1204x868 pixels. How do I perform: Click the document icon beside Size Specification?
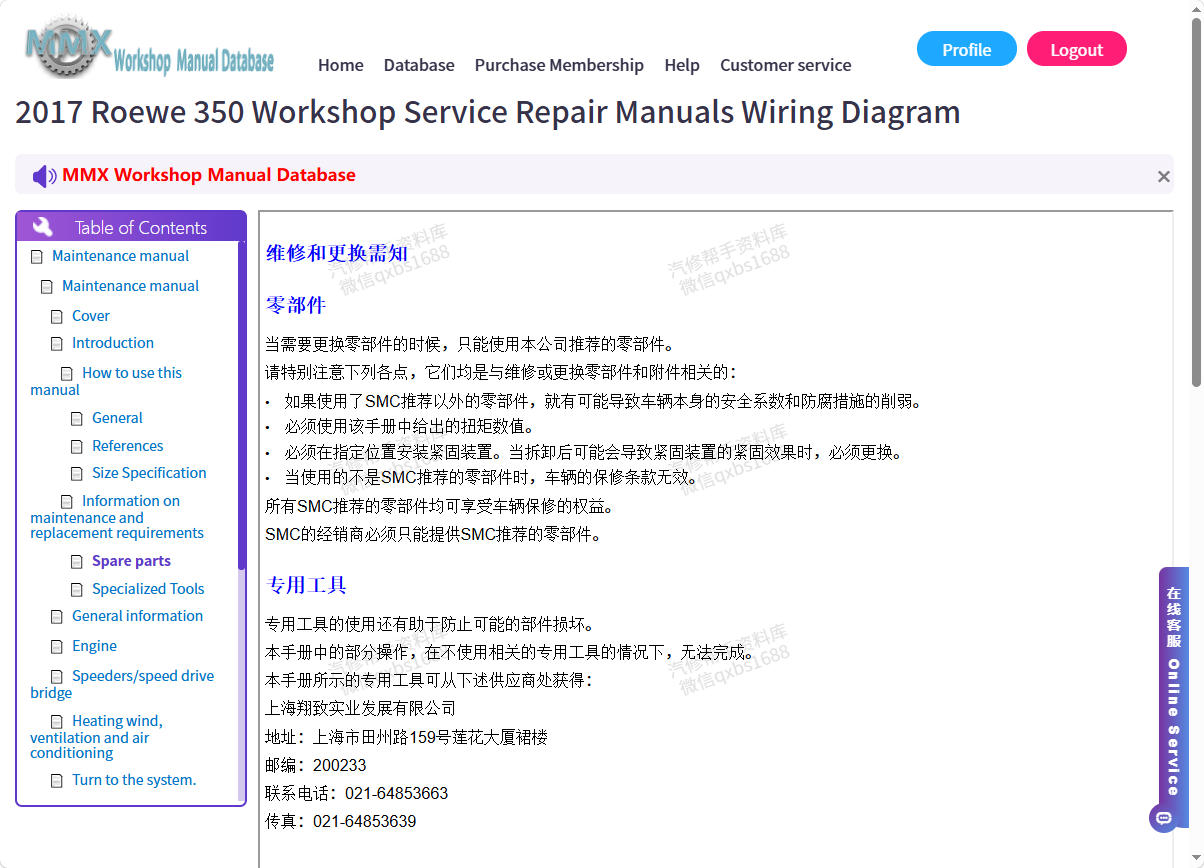77,474
